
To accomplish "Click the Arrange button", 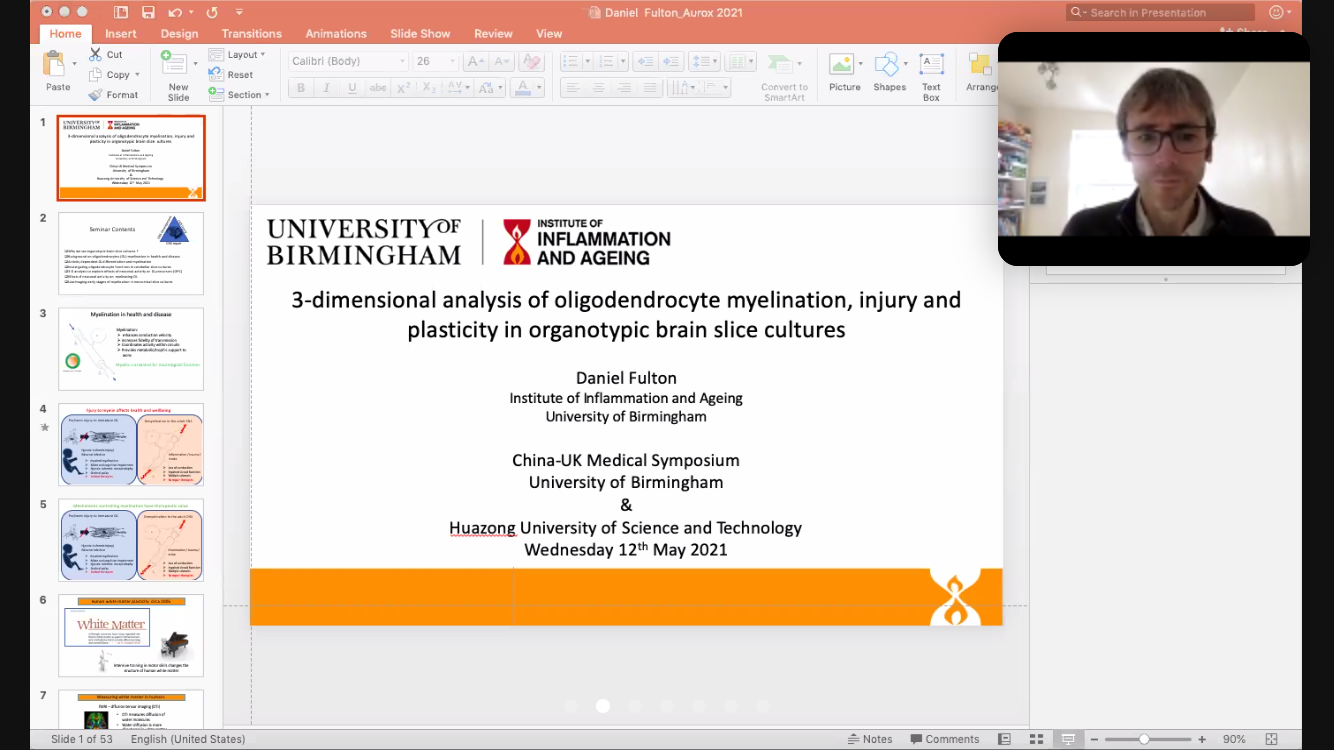I will coord(981,74).
